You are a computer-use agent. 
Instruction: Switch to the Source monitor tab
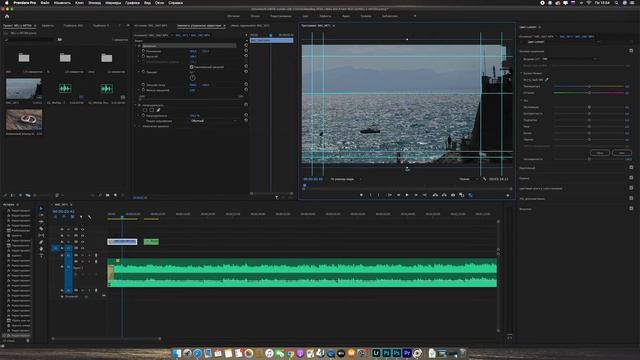pos(151,25)
